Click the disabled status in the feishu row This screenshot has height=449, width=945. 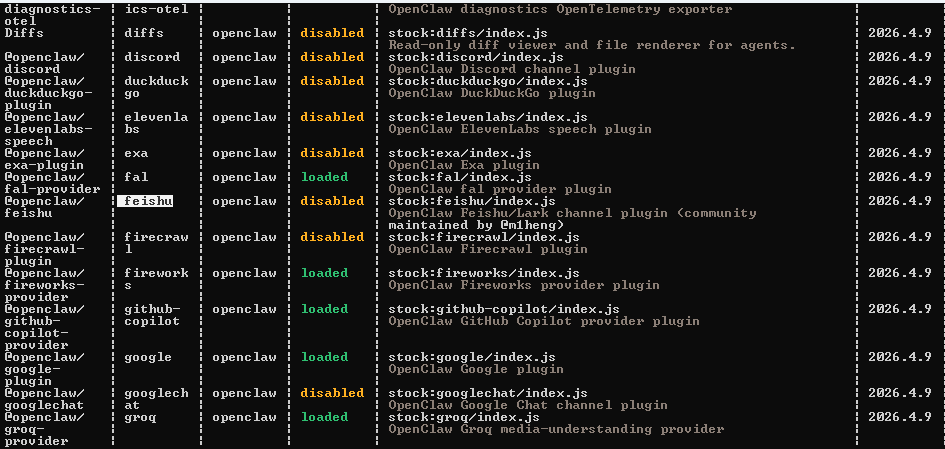(x=331, y=201)
